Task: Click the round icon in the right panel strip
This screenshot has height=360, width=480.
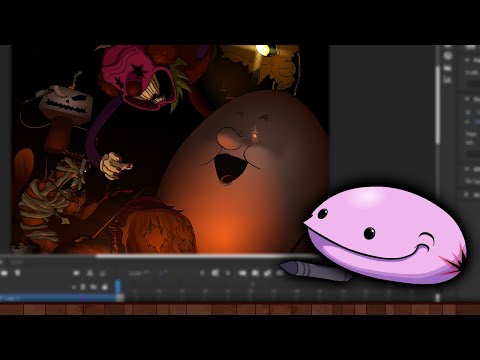Action: [448, 56]
